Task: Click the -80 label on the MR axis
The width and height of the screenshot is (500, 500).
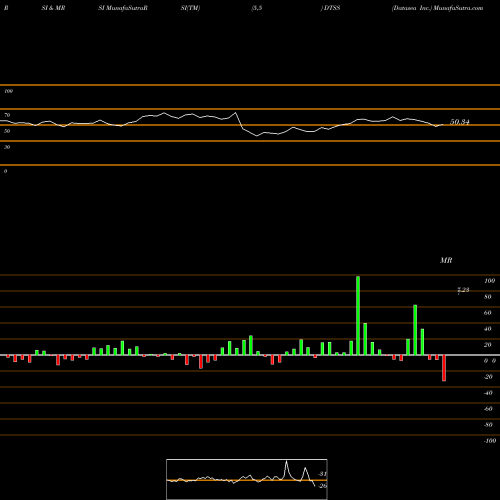Action: pos(488,425)
